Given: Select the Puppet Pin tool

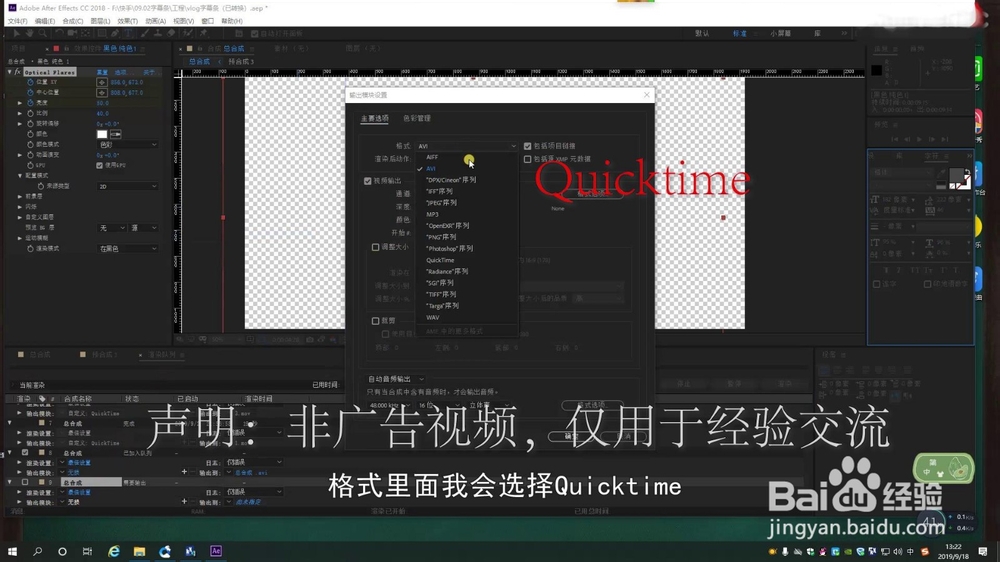Looking at the screenshot, I should tap(203, 33).
